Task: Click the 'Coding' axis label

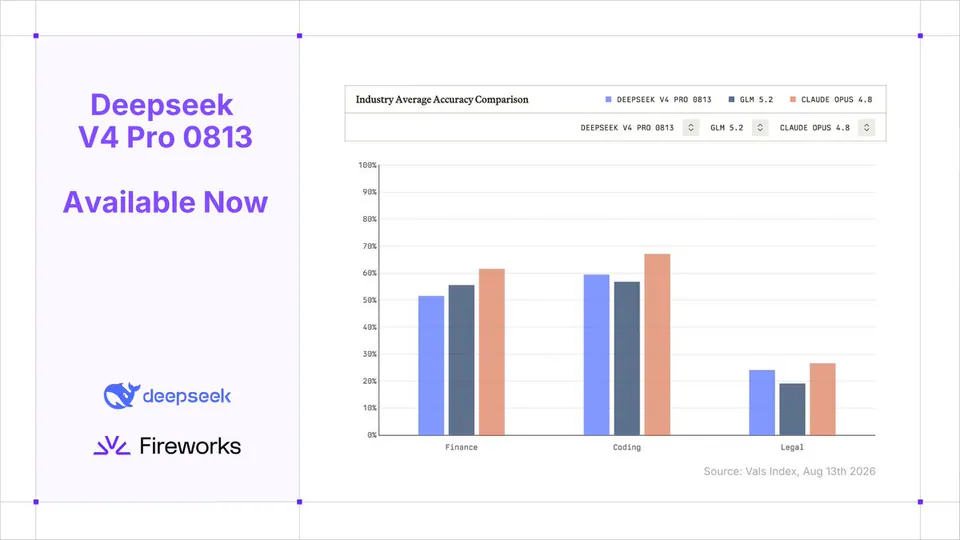Action: click(626, 447)
